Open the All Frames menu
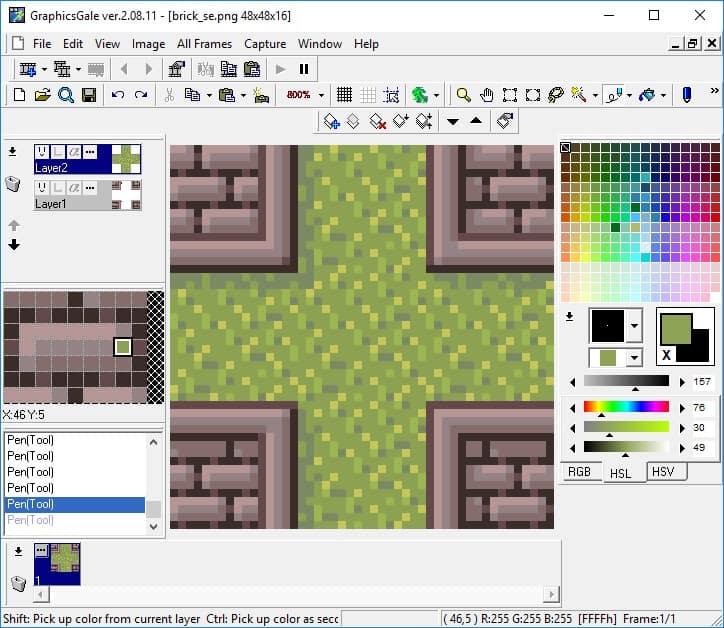This screenshot has height=628, width=724. tap(204, 44)
